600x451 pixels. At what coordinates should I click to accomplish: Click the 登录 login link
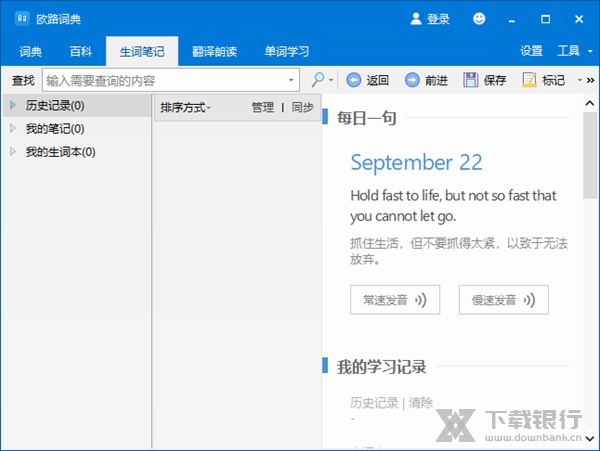click(x=439, y=19)
